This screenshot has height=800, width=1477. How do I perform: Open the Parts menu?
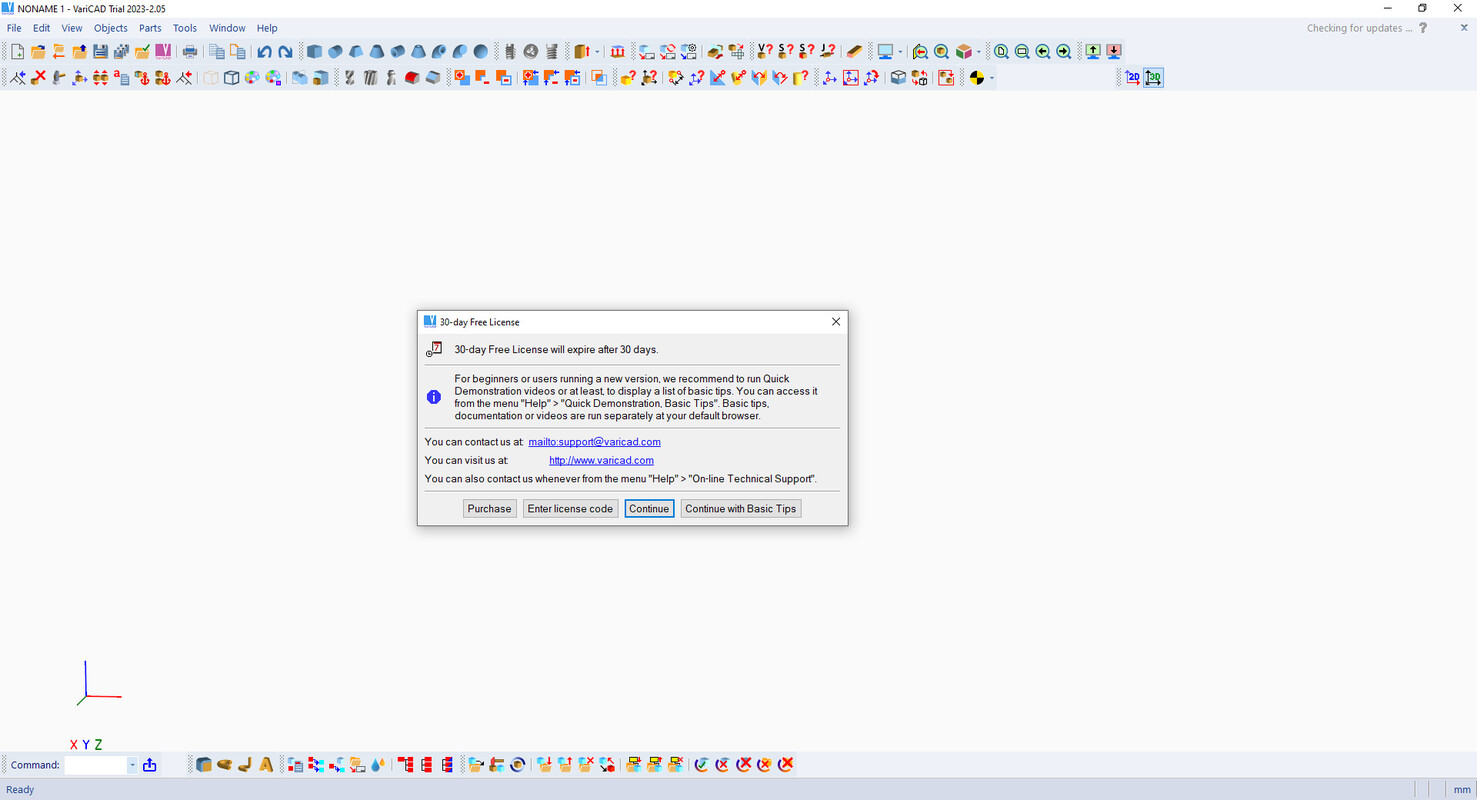[150, 28]
